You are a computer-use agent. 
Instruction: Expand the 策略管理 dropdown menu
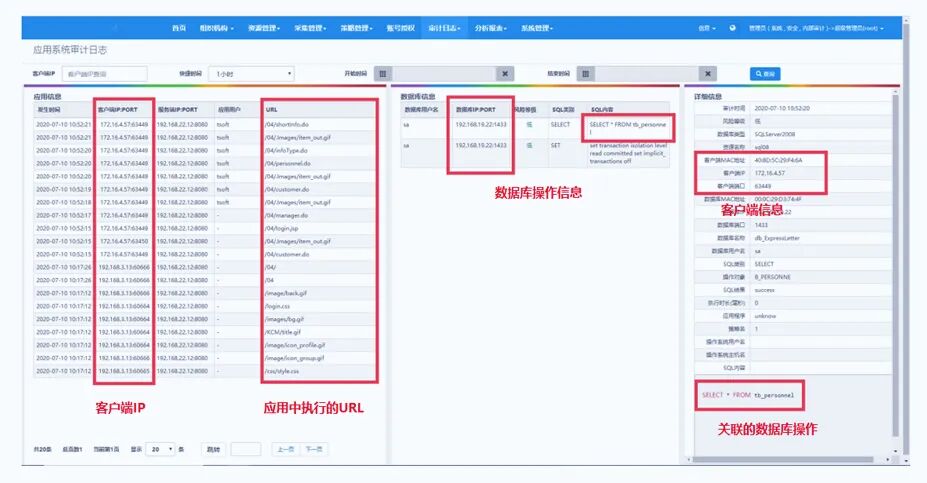[x=356, y=28]
